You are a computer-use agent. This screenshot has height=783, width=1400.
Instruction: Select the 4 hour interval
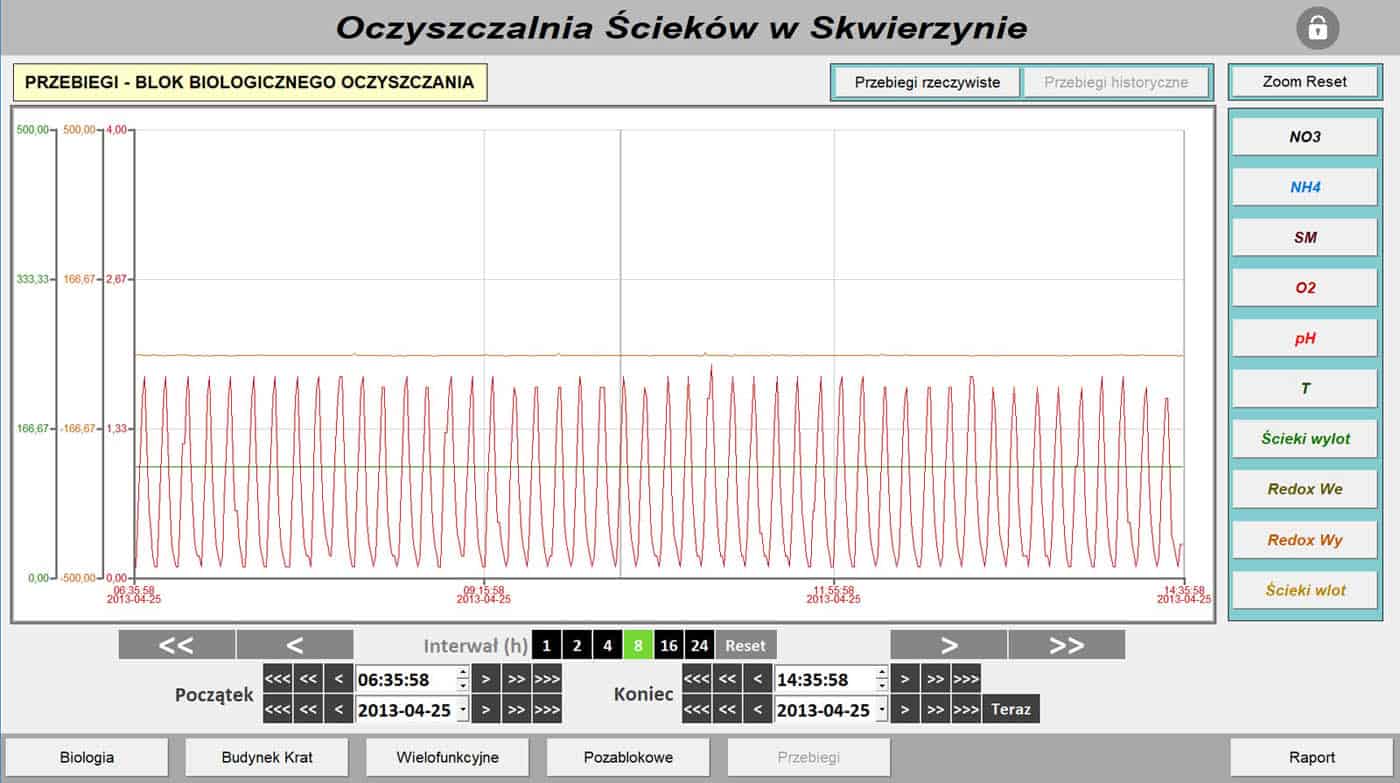point(607,646)
